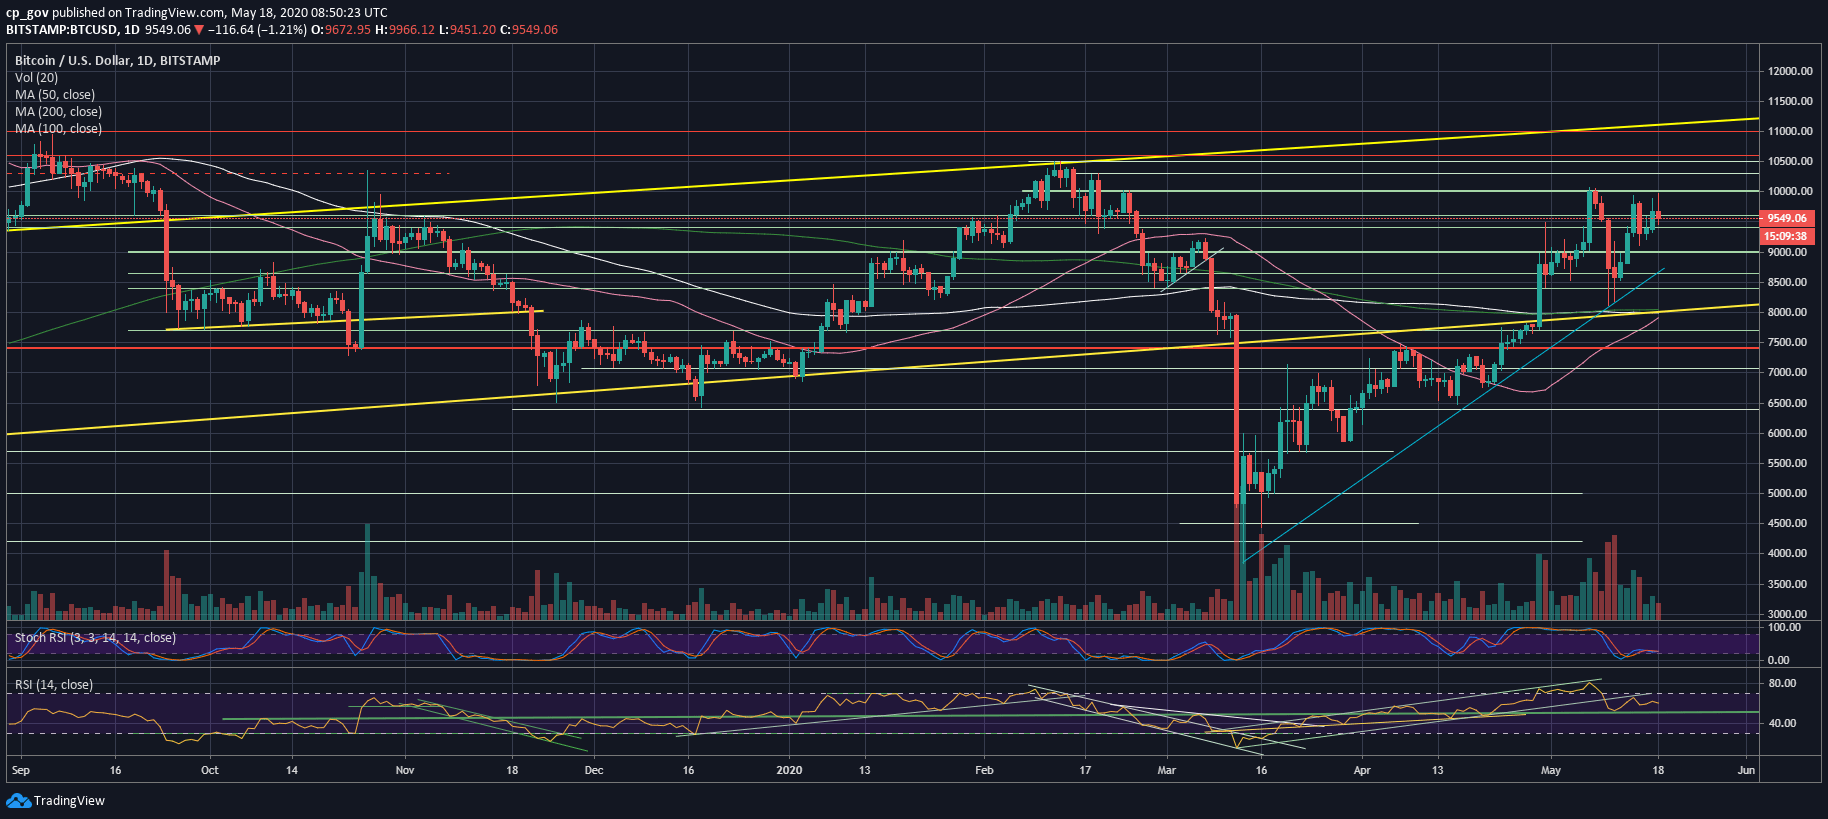Click the 6000.00 price axis label

coord(1787,433)
